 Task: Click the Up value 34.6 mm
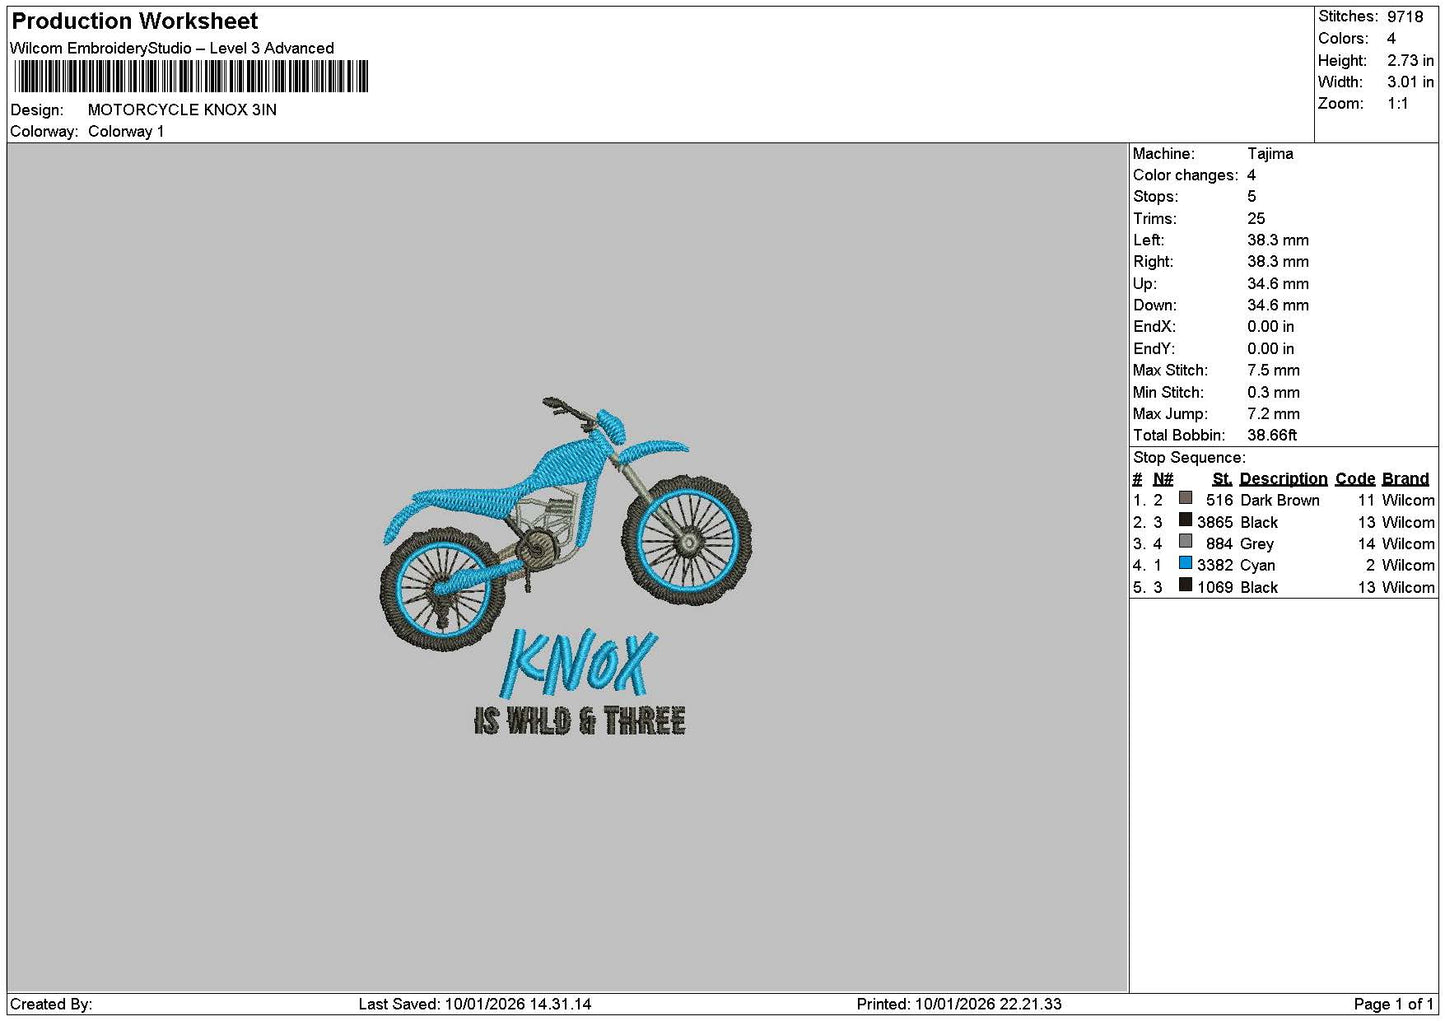[x=1278, y=284]
